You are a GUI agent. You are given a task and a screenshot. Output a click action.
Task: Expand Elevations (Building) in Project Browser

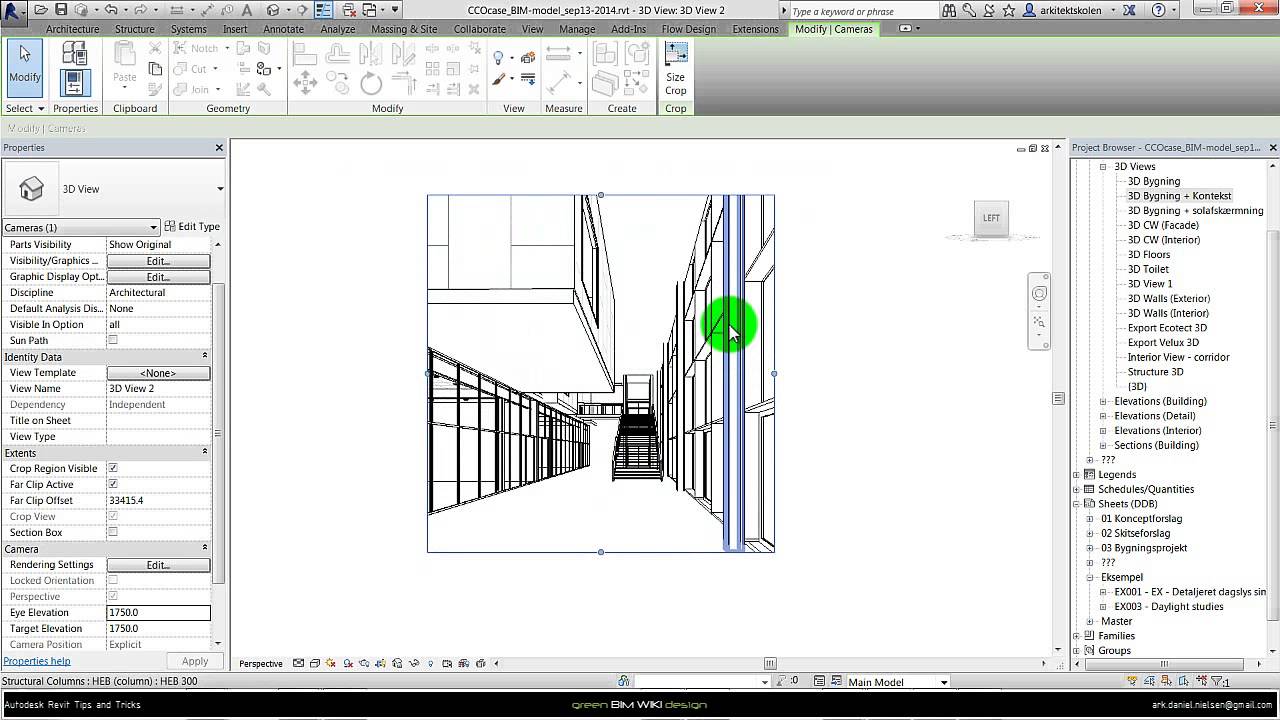tap(1103, 402)
